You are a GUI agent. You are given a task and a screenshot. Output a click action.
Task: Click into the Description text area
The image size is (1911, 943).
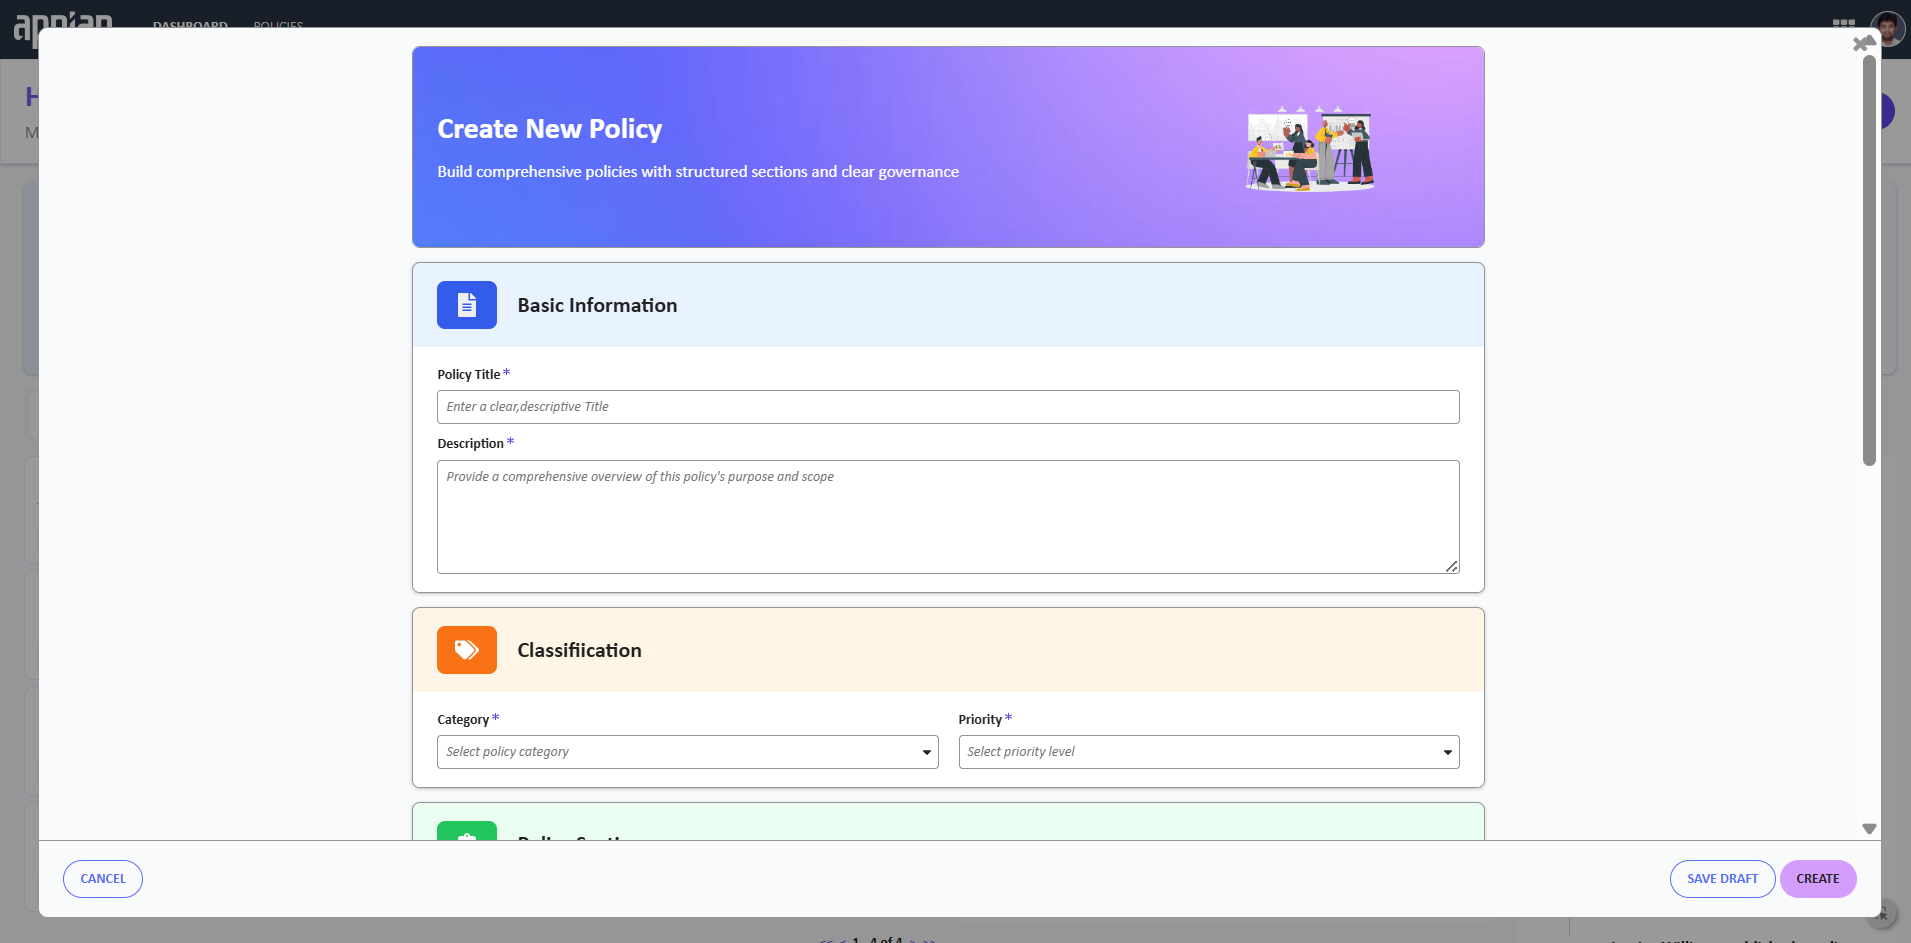tap(947, 516)
